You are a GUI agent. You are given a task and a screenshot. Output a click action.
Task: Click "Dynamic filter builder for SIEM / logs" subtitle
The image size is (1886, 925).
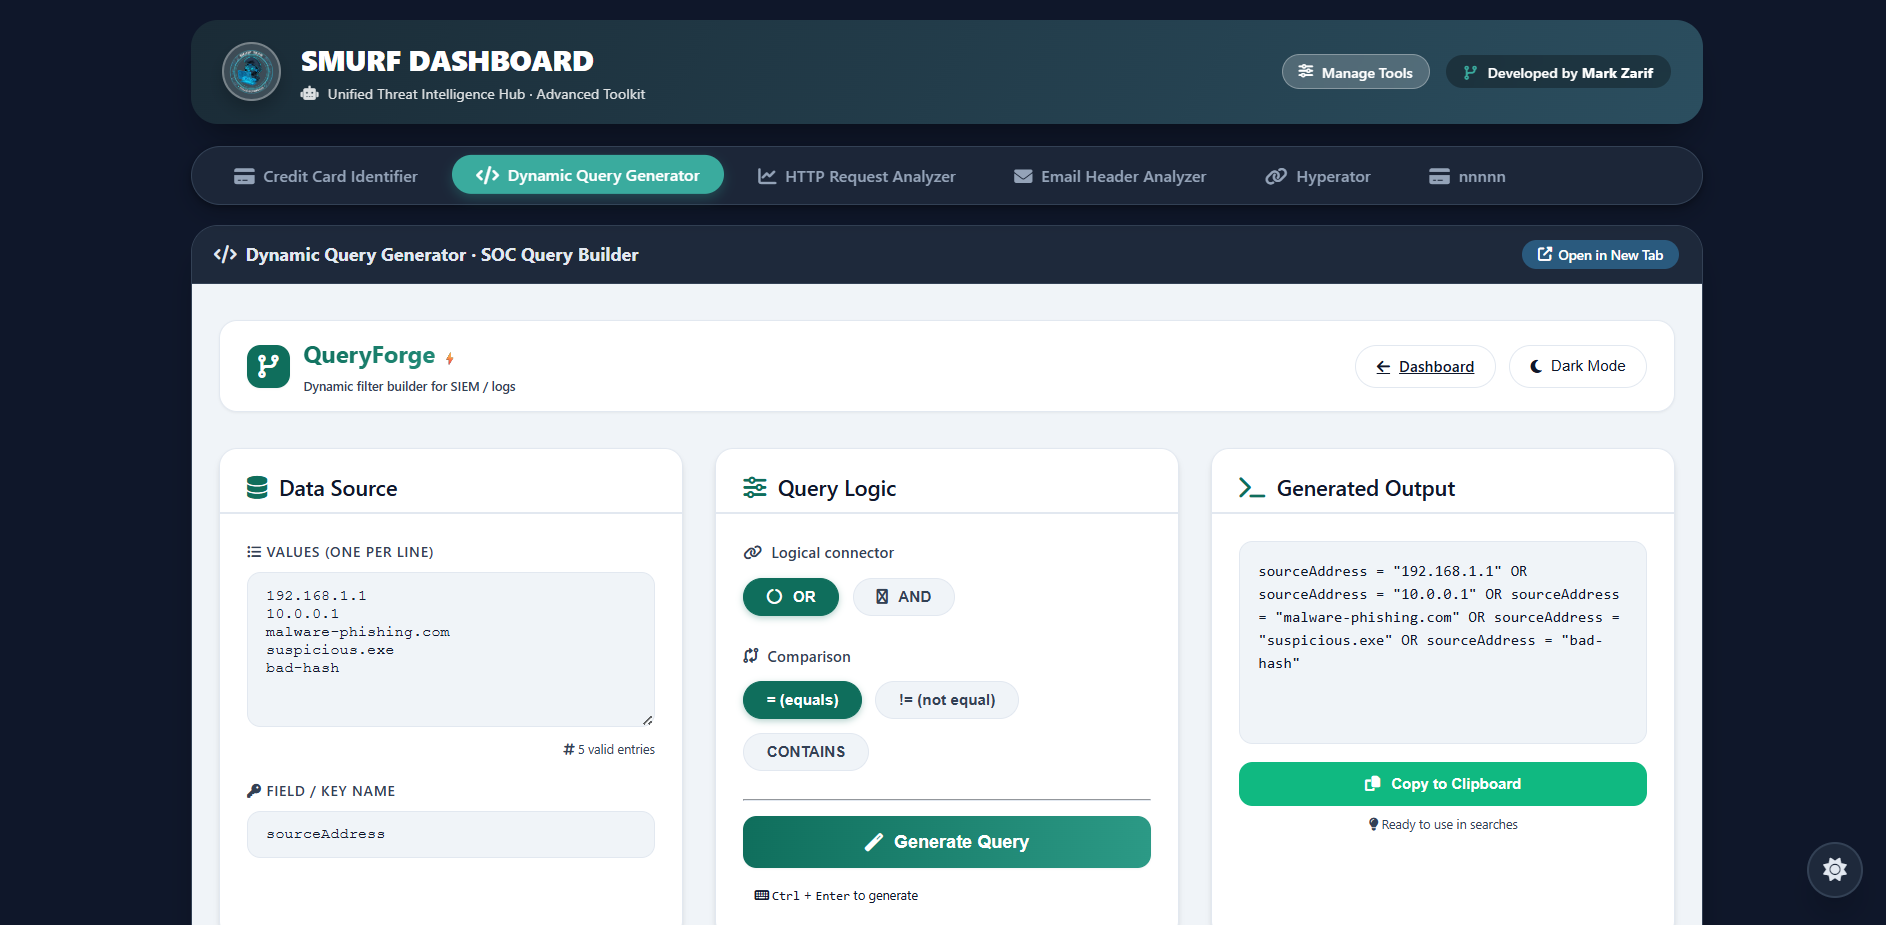point(410,387)
